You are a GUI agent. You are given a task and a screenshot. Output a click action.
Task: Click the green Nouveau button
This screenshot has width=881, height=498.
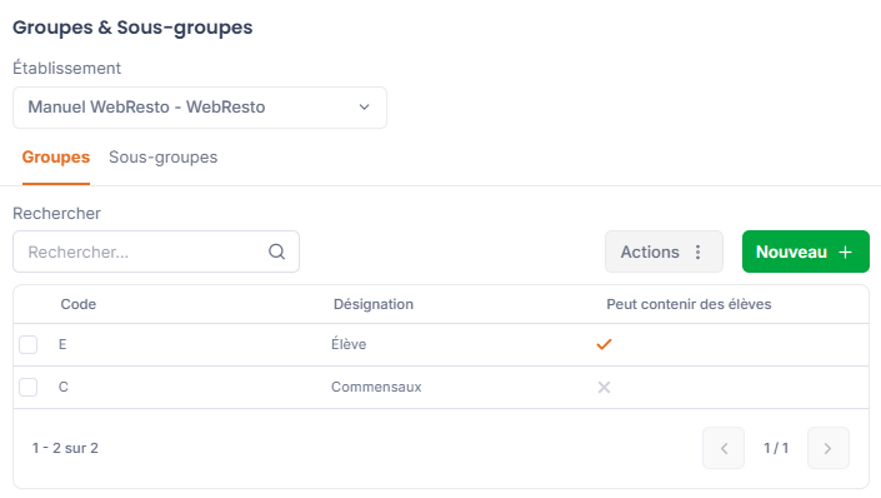(x=806, y=252)
